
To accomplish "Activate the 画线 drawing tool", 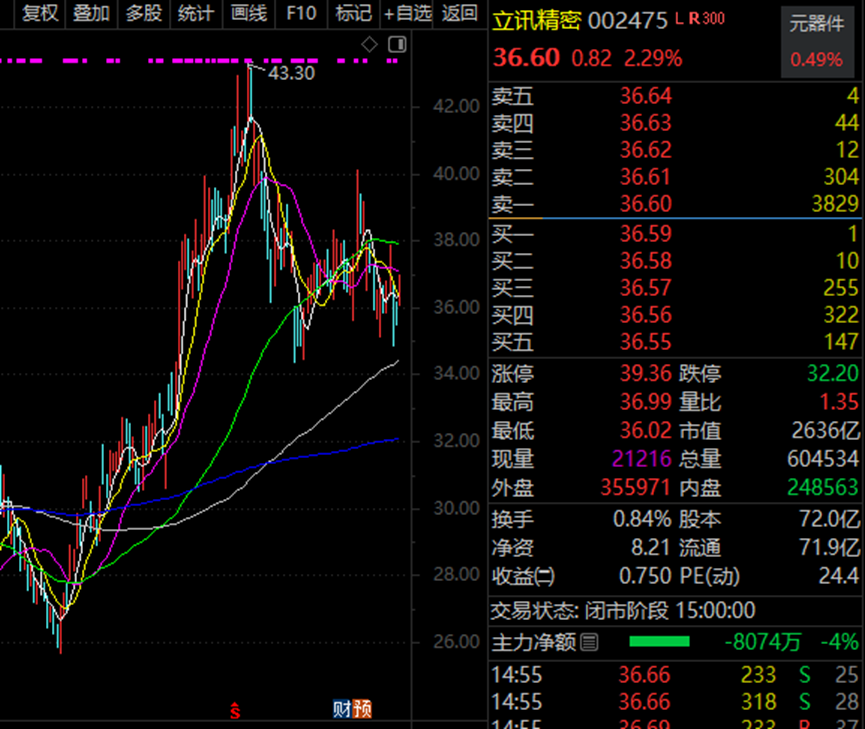I will point(248,13).
